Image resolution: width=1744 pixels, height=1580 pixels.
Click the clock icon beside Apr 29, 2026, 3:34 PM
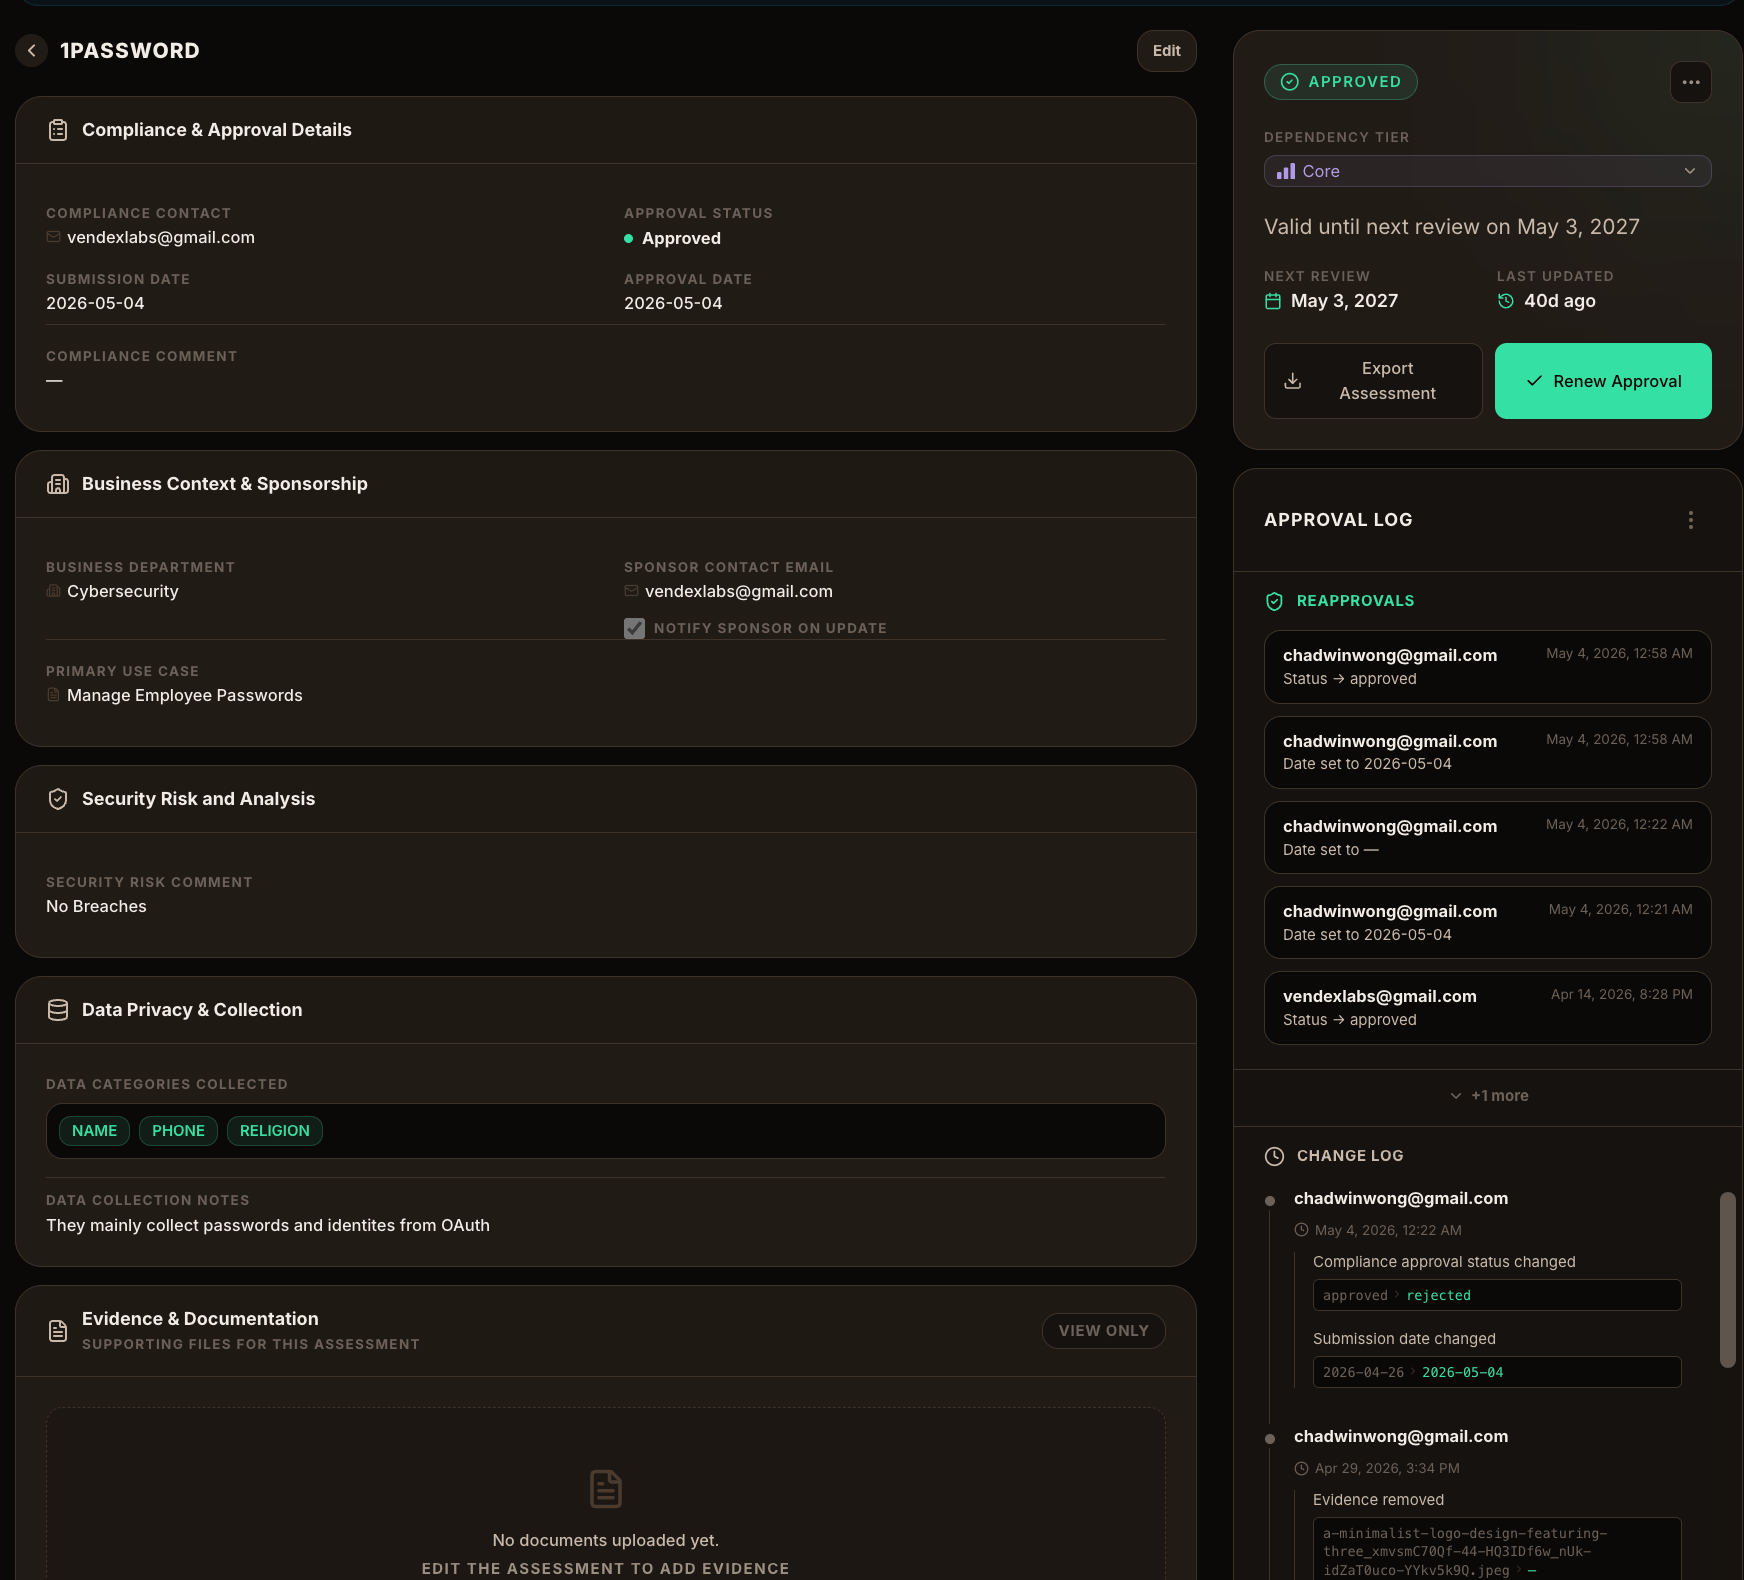(1301, 1468)
